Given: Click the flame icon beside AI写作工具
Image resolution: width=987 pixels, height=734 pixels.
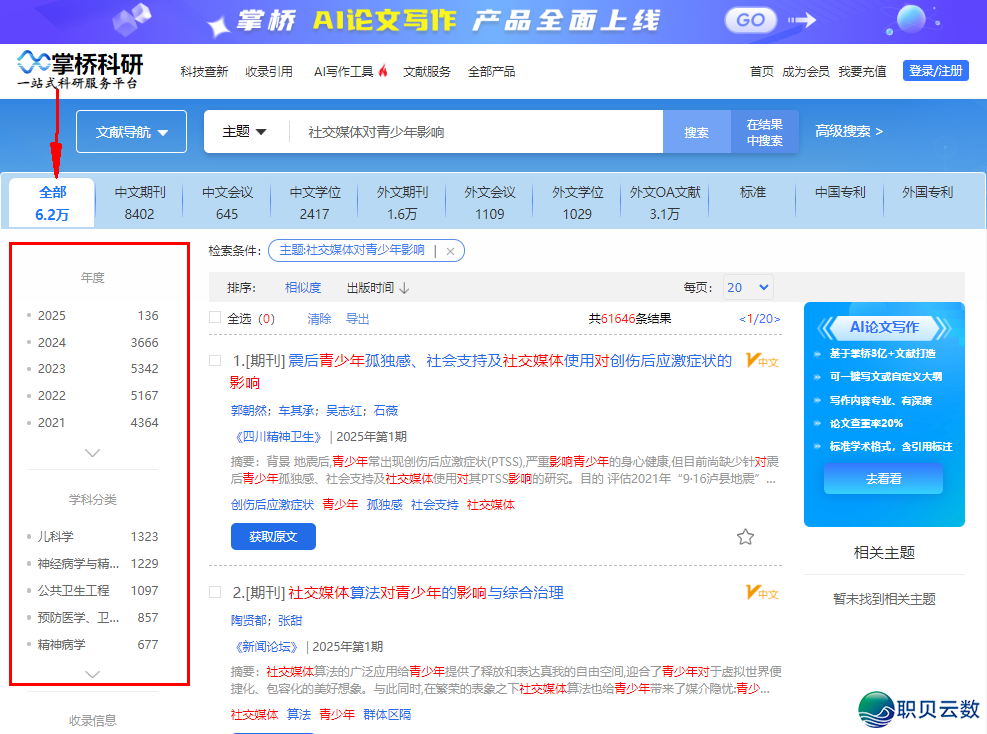Looking at the screenshot, I should point(383,71).
